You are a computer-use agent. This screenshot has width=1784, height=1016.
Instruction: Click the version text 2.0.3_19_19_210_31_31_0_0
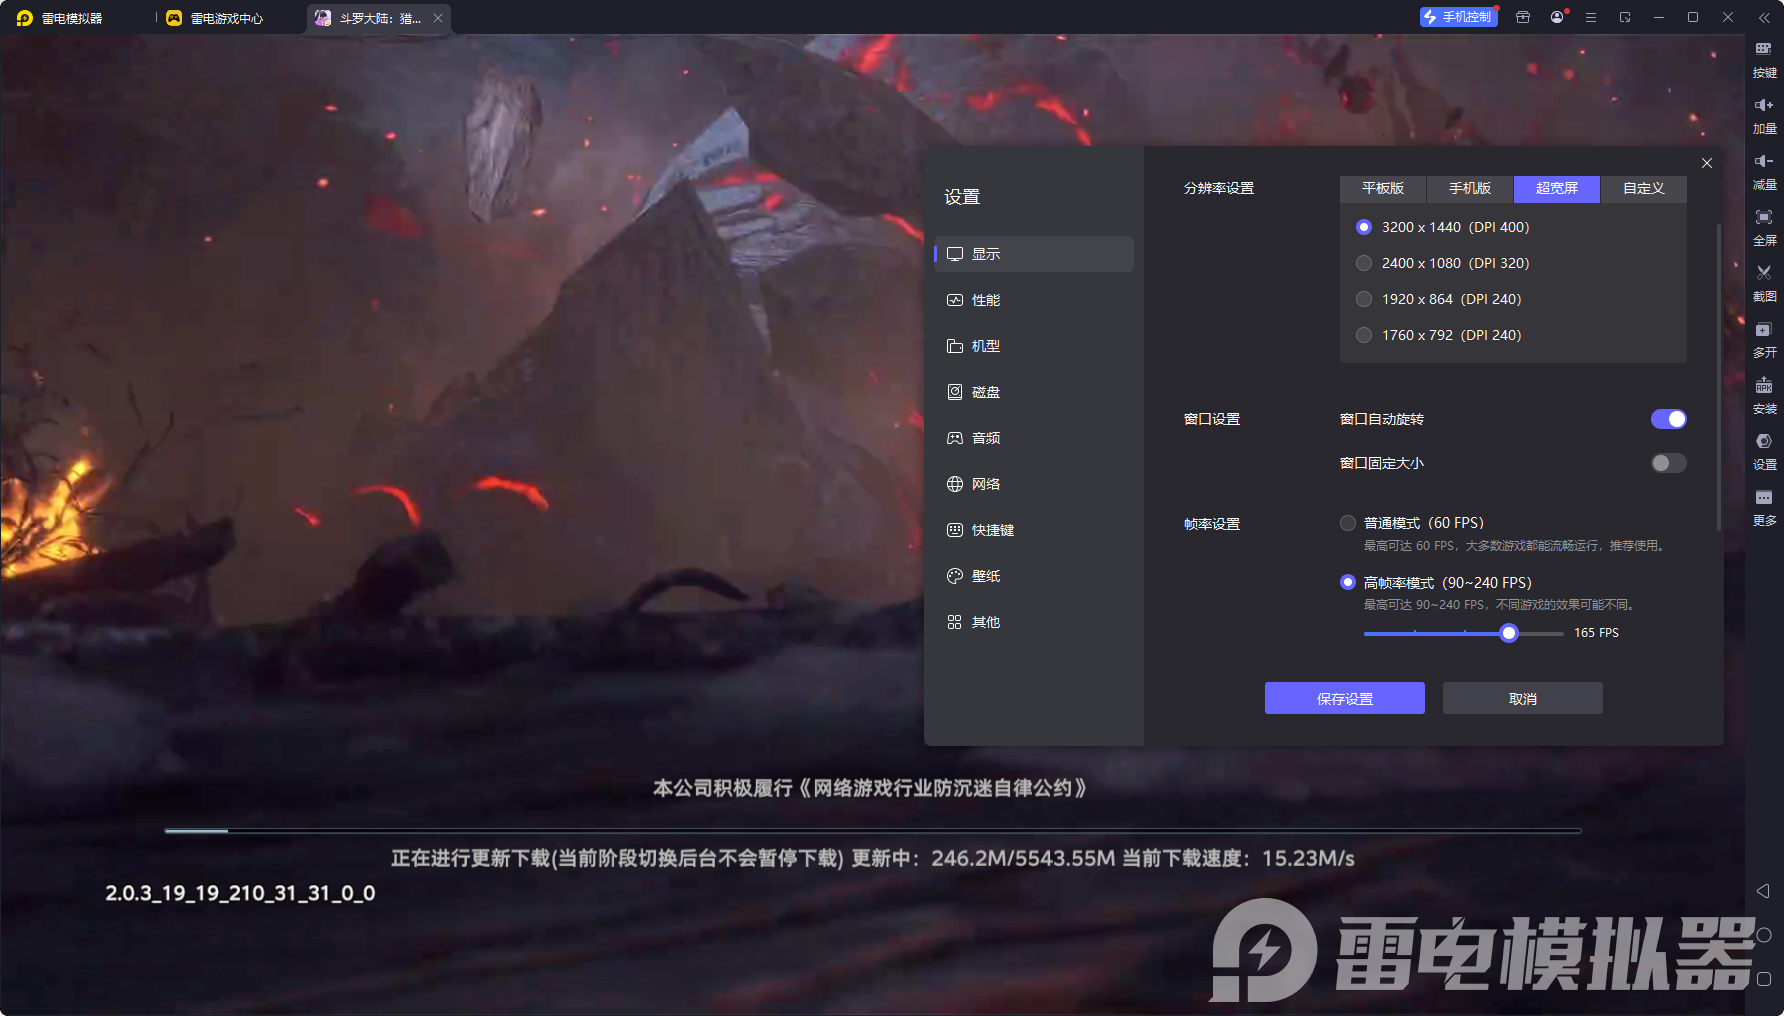[x=240, y=893]
